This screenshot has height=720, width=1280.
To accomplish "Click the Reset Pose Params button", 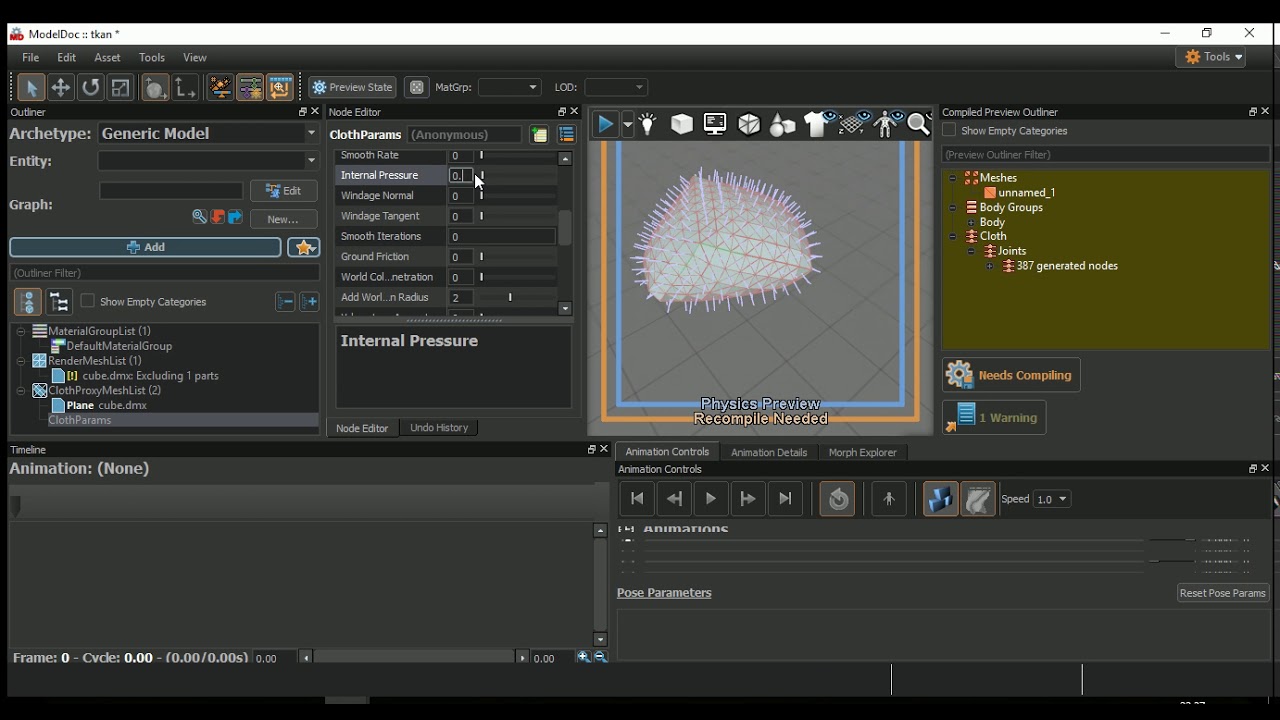I will 1223,593.
